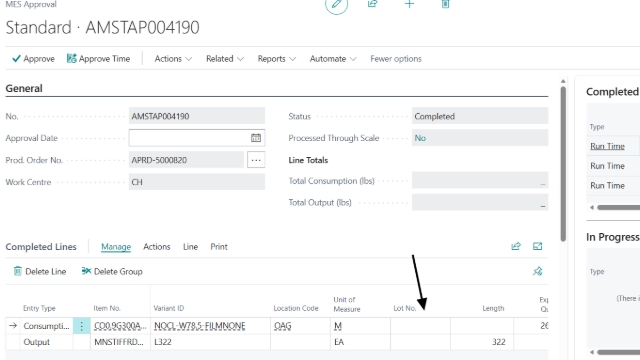Click the Length column header

pyautogui.click(x=493, y=308)
